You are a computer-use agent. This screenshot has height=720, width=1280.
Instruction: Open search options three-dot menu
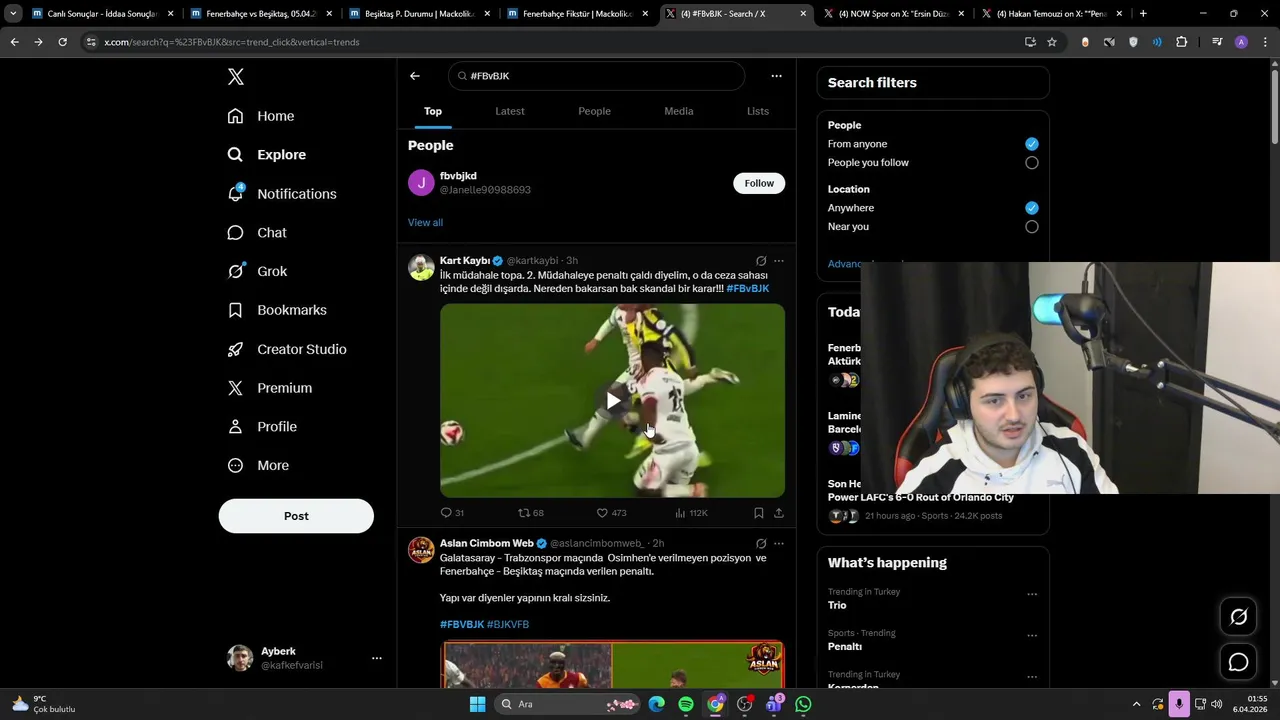776,76
